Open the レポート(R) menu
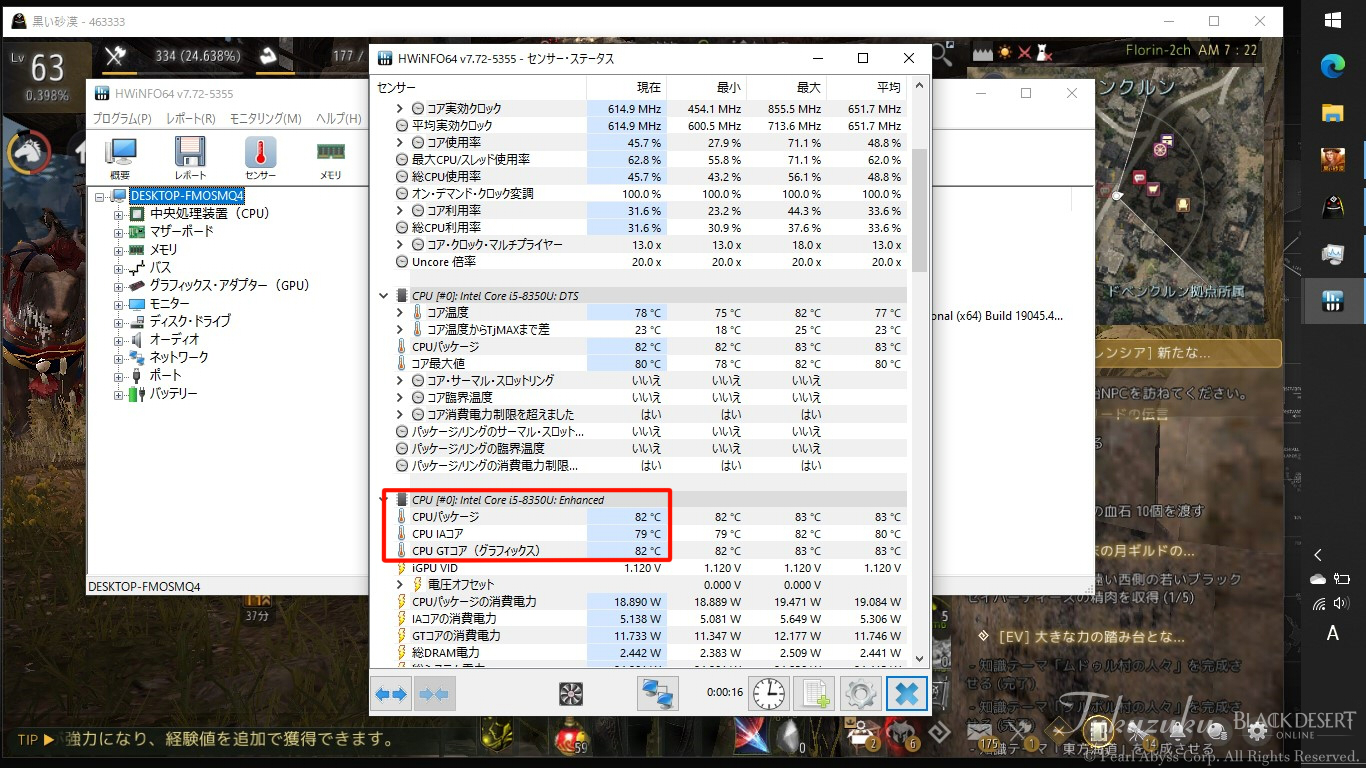Screen dimensions: 1366x768 pos(191,119)
